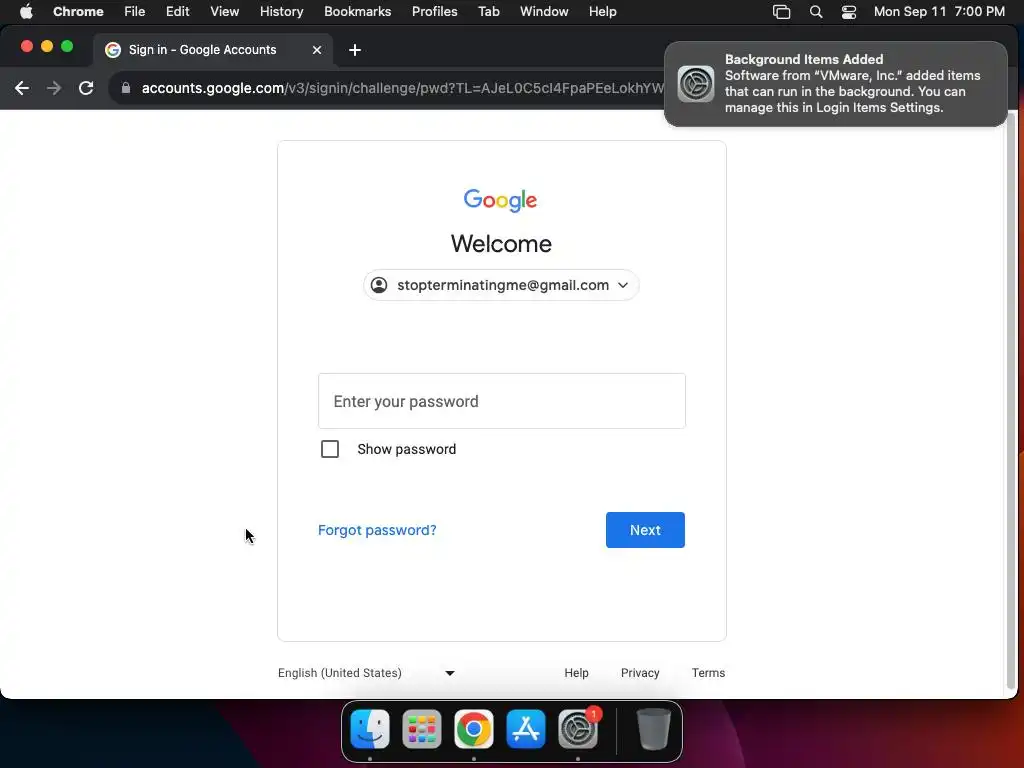Open Launchpad from the Dock

[422, 729]
